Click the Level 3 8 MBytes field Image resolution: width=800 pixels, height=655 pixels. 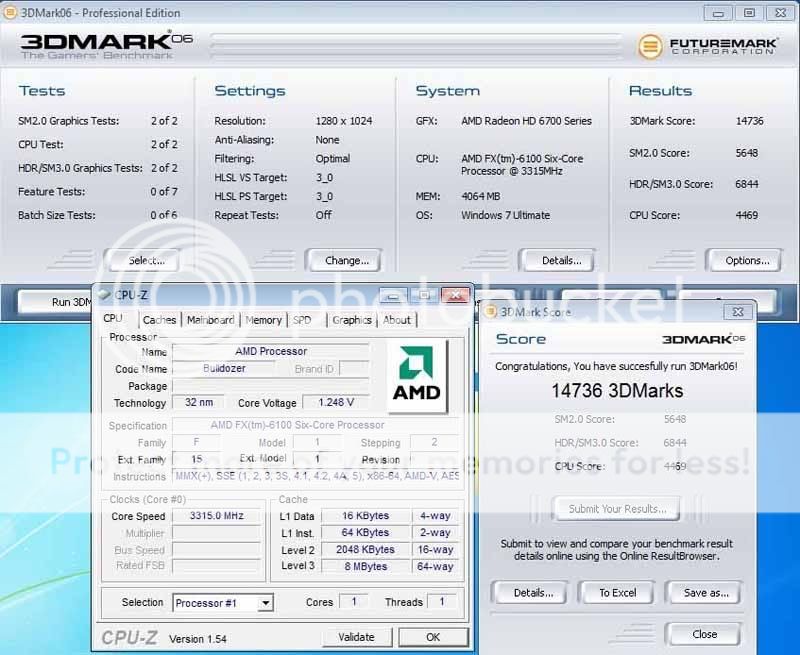(366, 566)
